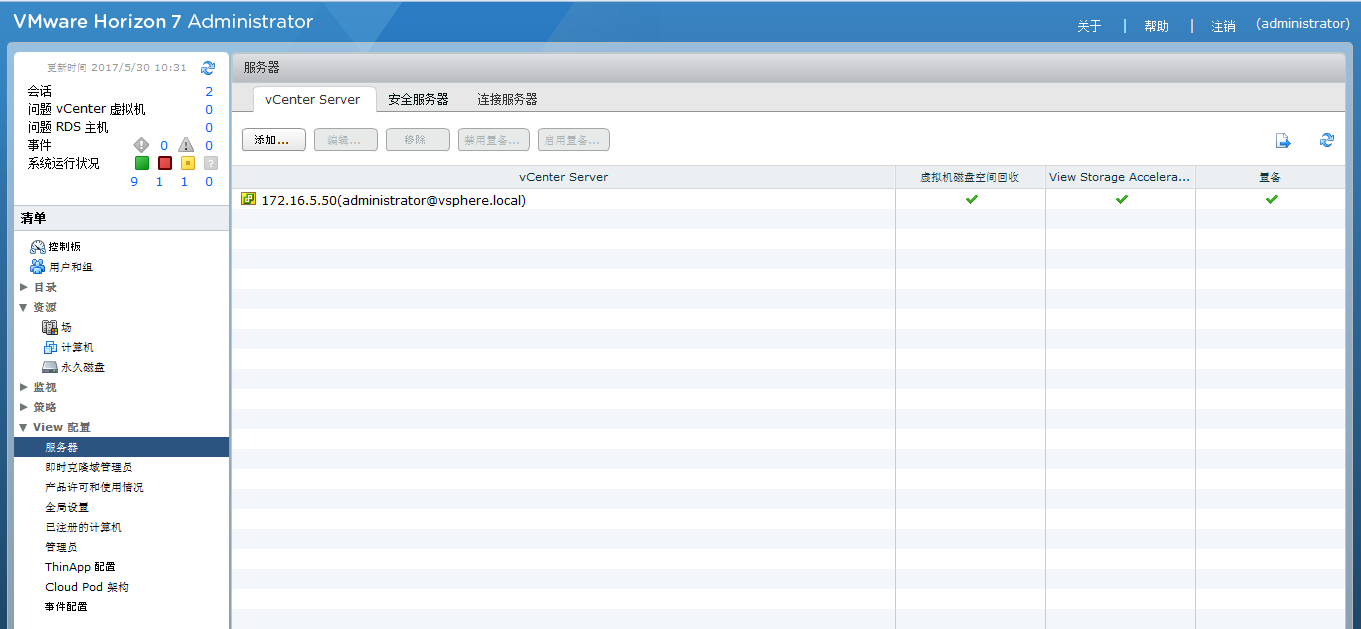Click the 编辑... button

[x=345, y=140]
